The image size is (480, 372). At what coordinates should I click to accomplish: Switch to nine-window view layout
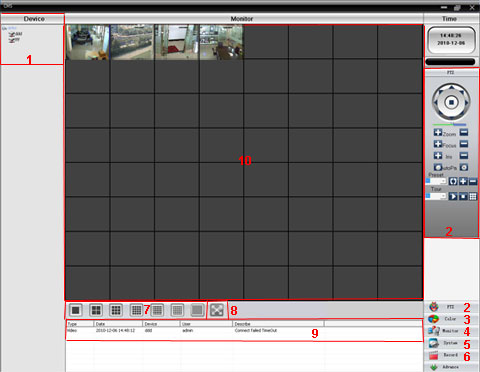point(116,310)
